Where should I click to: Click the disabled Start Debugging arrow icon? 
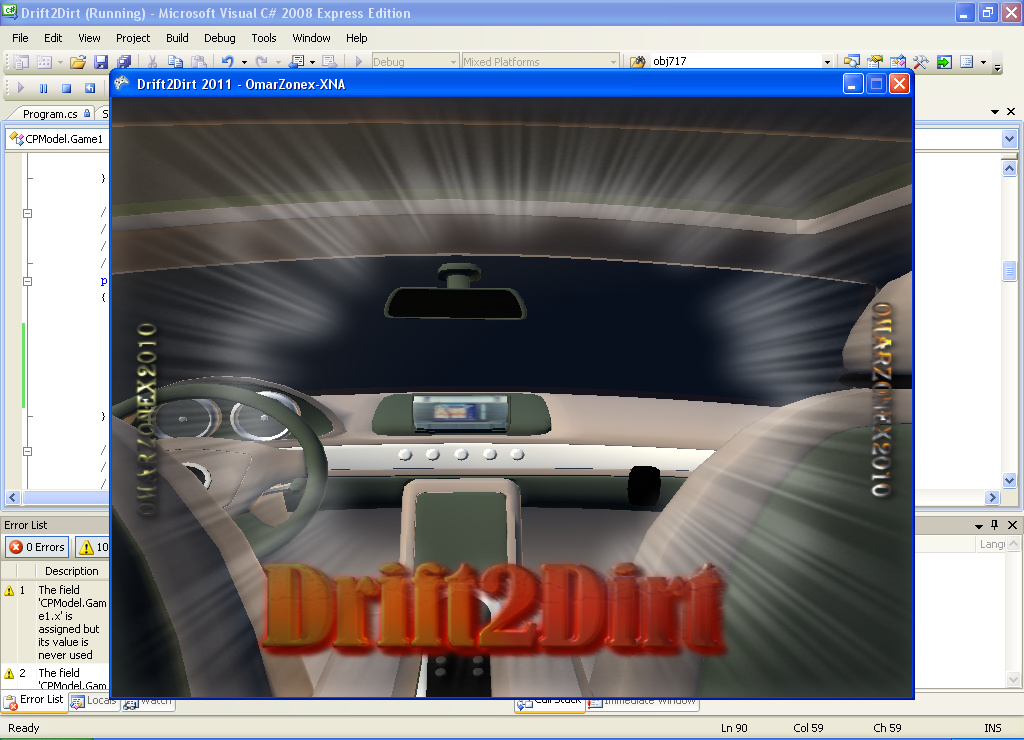[x=359, y=61]
